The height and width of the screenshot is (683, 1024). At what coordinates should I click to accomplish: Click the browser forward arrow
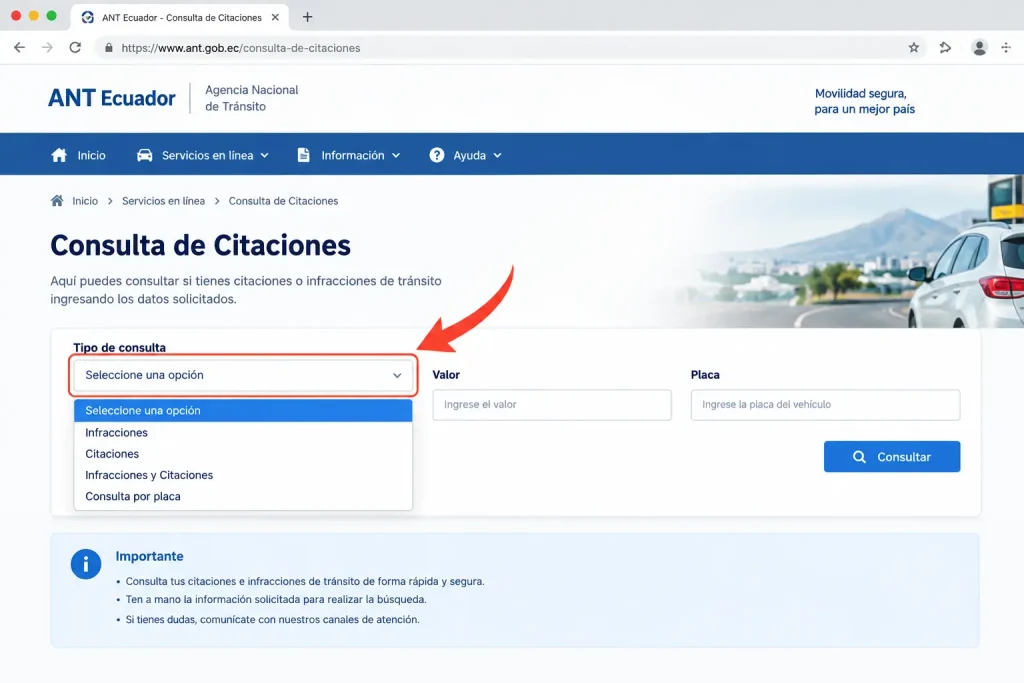47,48
